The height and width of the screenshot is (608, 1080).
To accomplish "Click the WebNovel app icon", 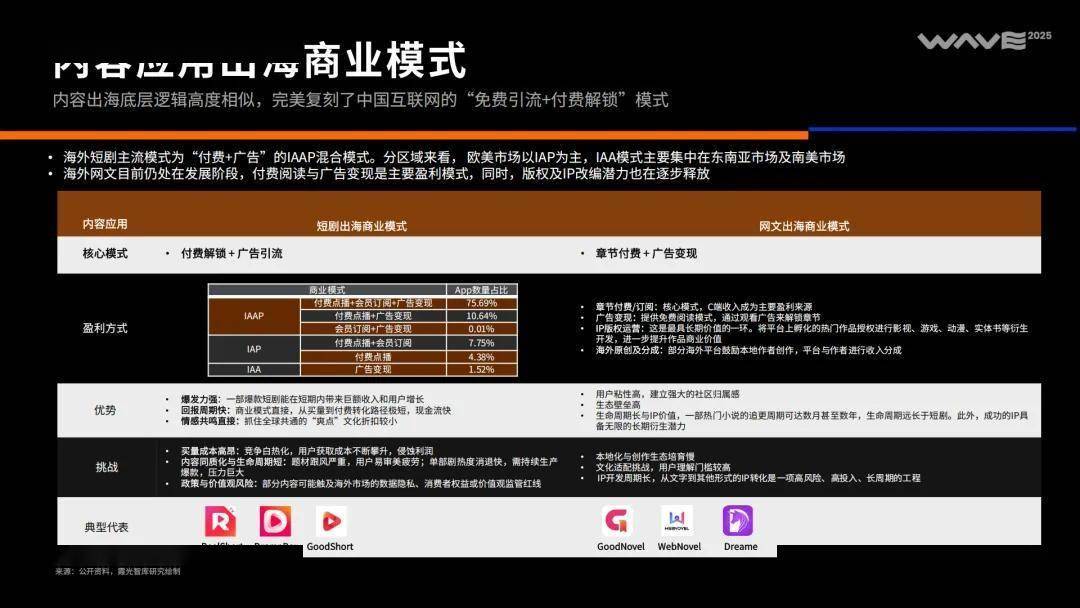I will (677, 521).
